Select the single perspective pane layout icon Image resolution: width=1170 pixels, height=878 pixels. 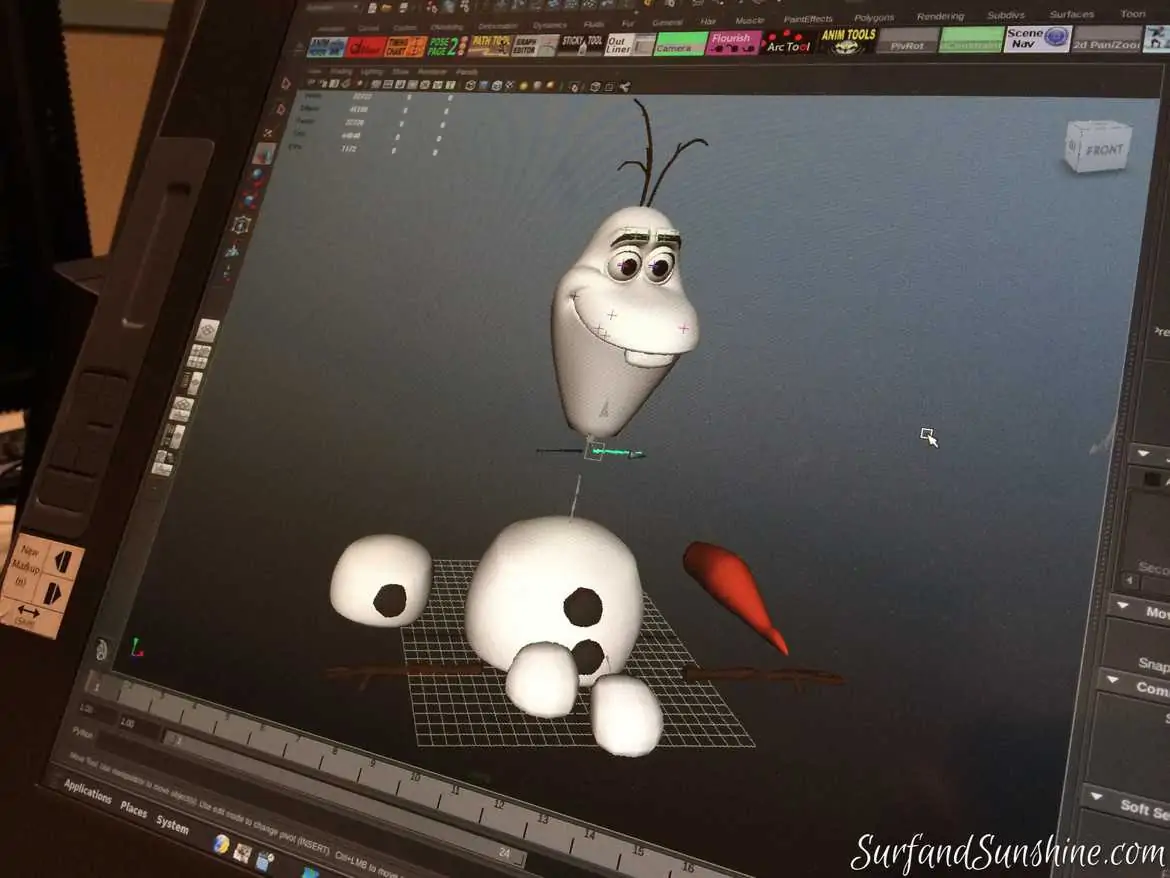pos(208,330)
